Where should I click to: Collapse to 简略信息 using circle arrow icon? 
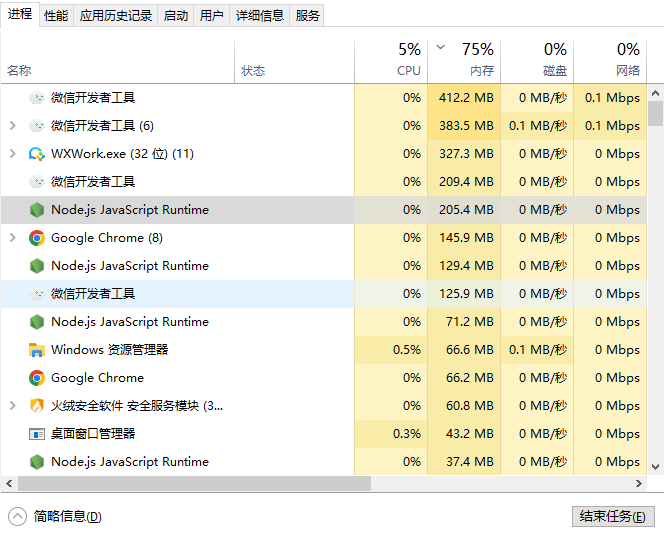[x=17, y=516]
